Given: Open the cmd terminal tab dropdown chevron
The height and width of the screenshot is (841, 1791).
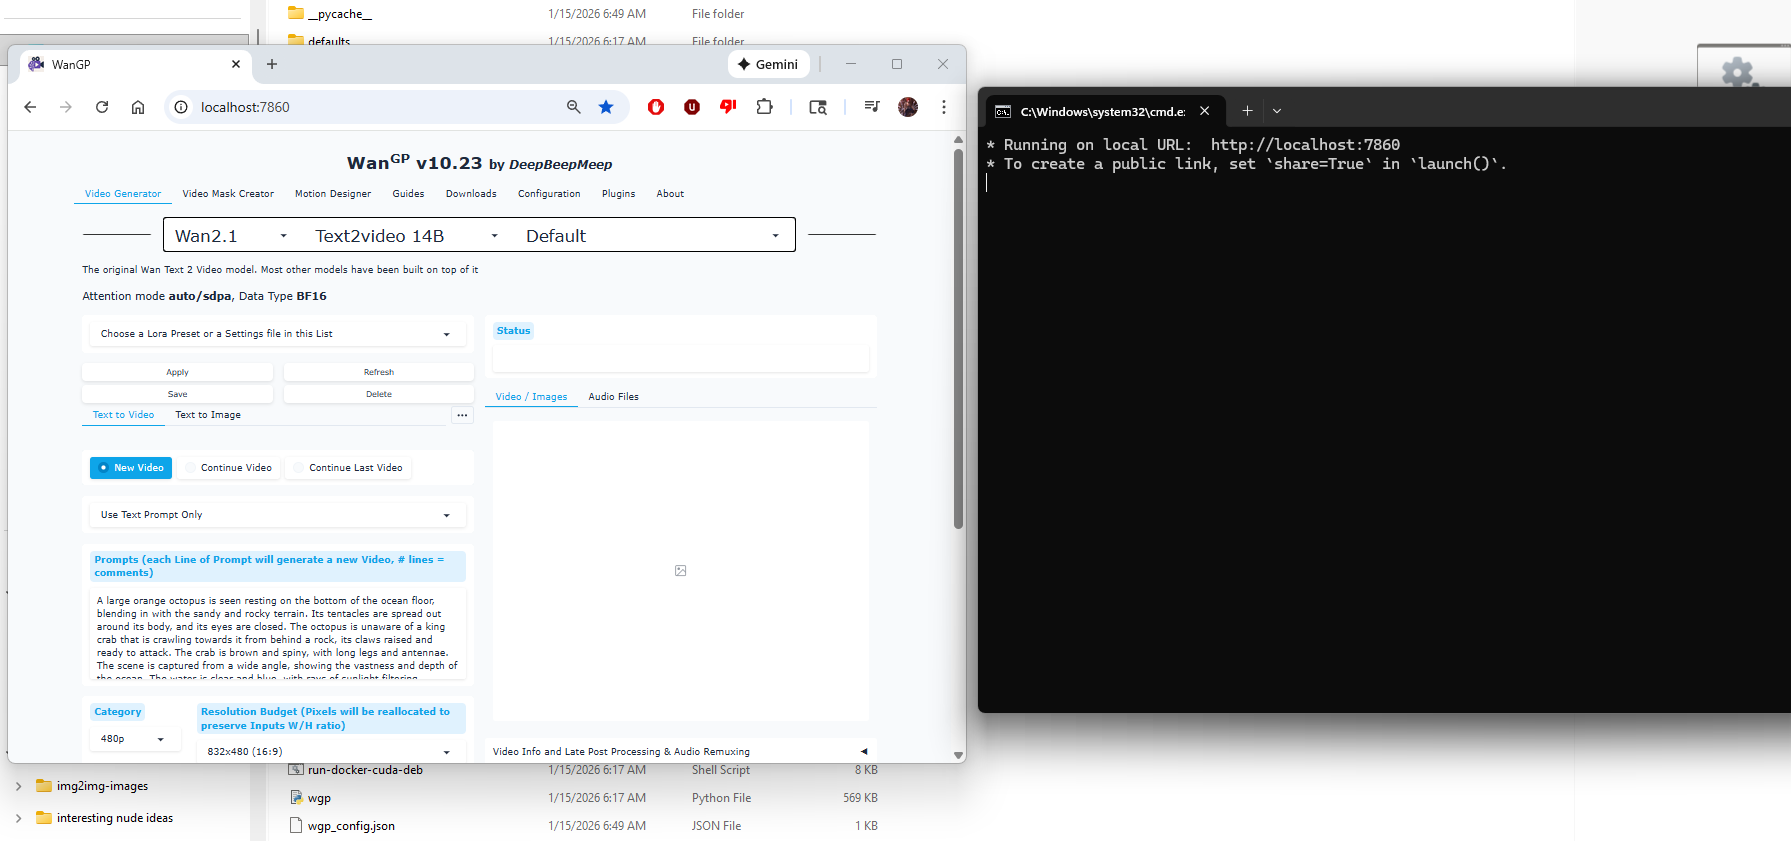Looking at the screenshot, I should click(1277, 111).
